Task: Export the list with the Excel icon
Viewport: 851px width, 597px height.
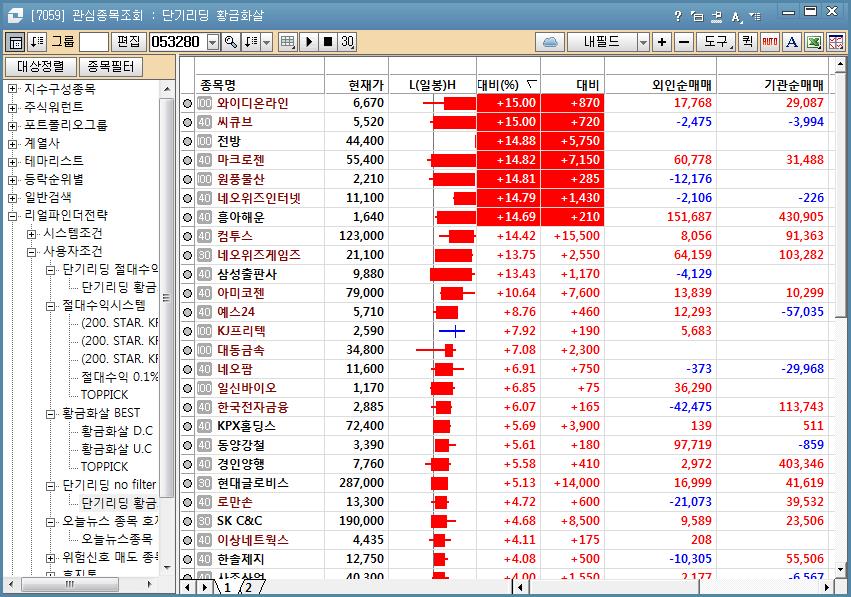Action: (x=814, y=42)
